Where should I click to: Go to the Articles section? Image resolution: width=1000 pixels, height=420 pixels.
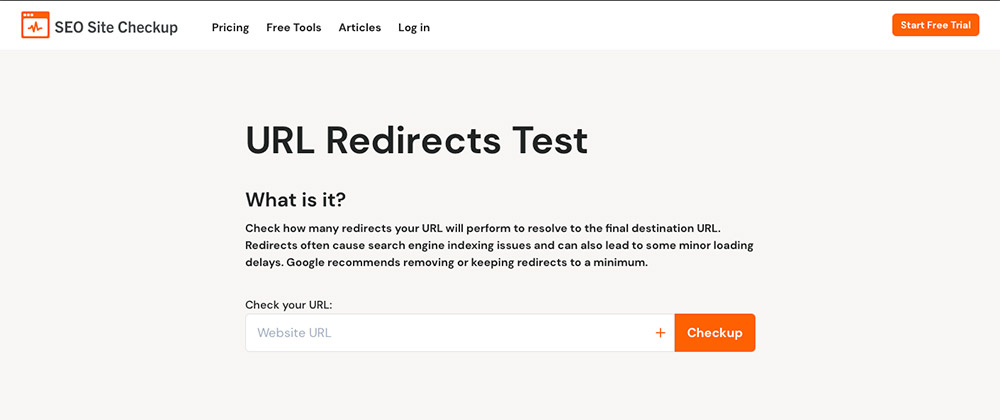point(360,27)
